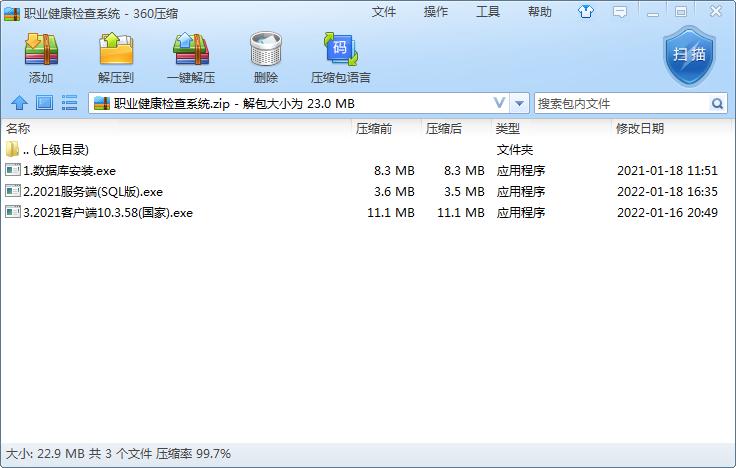Open the 文件 menu
736x468 pixels.
point(383,12)
